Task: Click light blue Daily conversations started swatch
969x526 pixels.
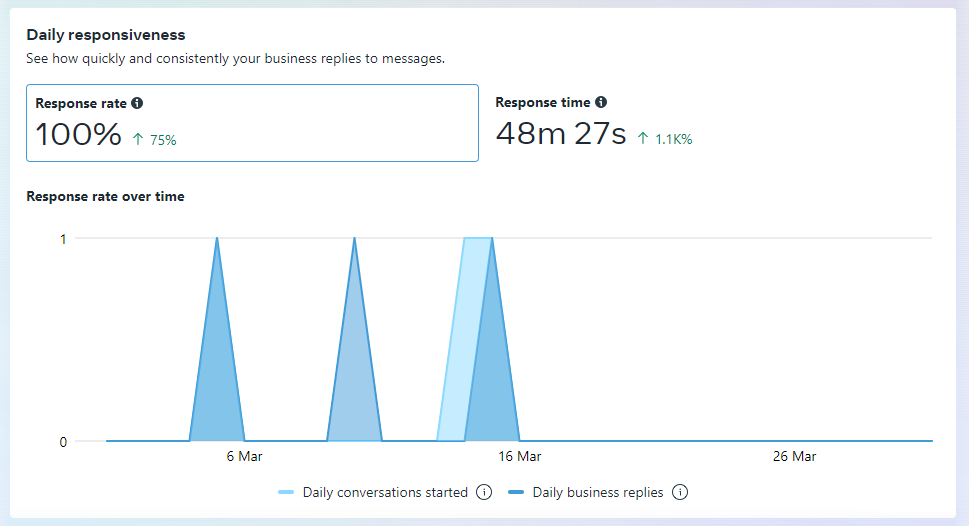Action: (286, 492)
